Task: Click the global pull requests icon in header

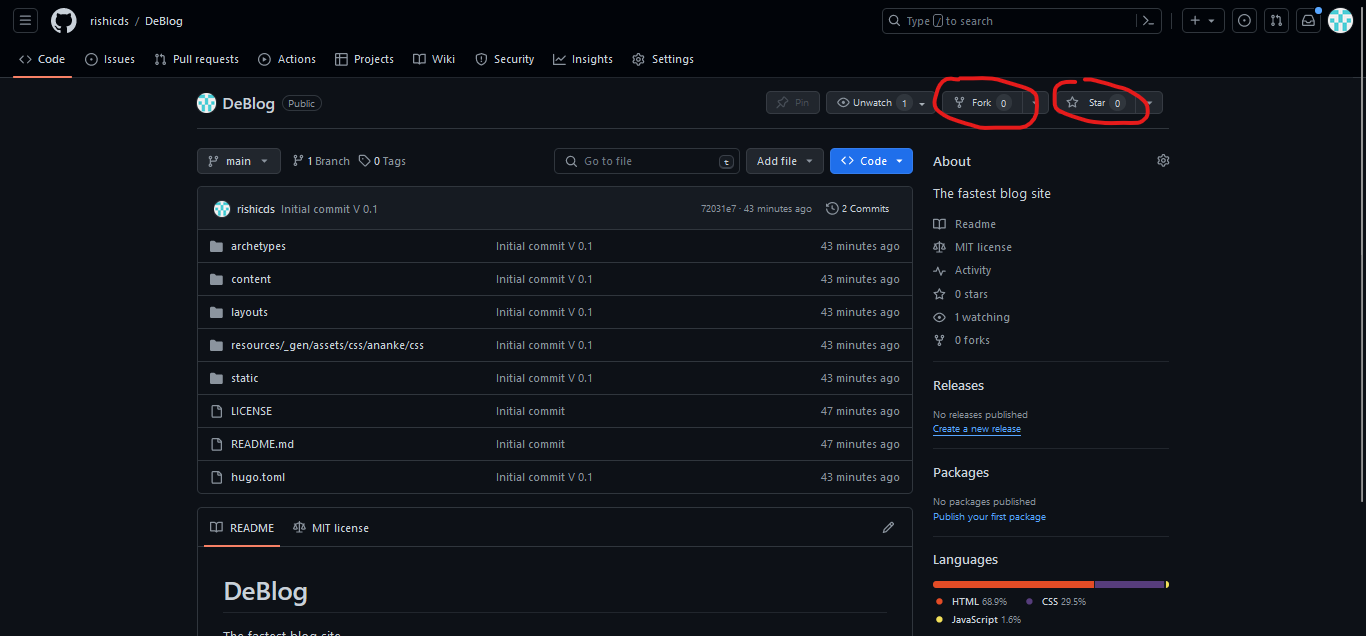Action: click(1275, 21)
